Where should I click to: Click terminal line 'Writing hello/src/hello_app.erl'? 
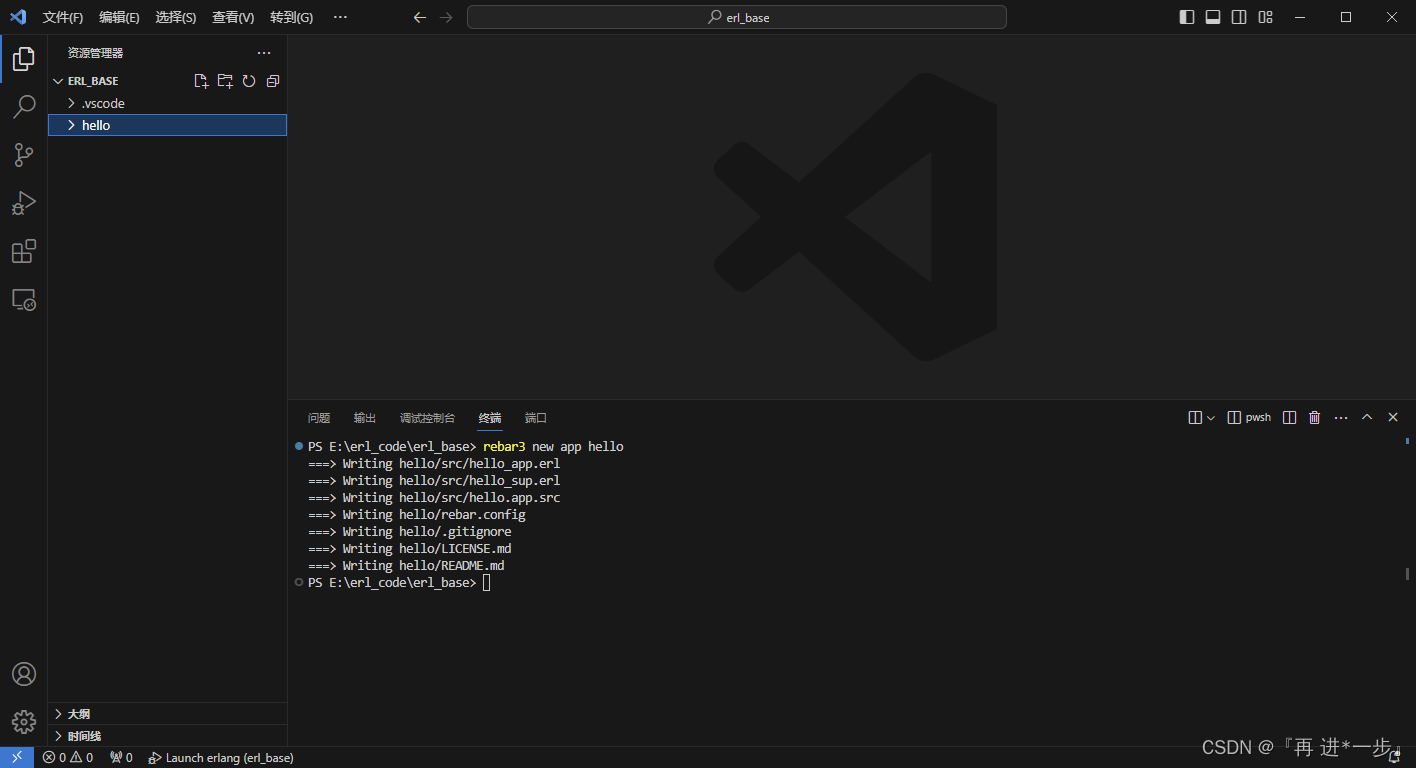click(434, 464)
